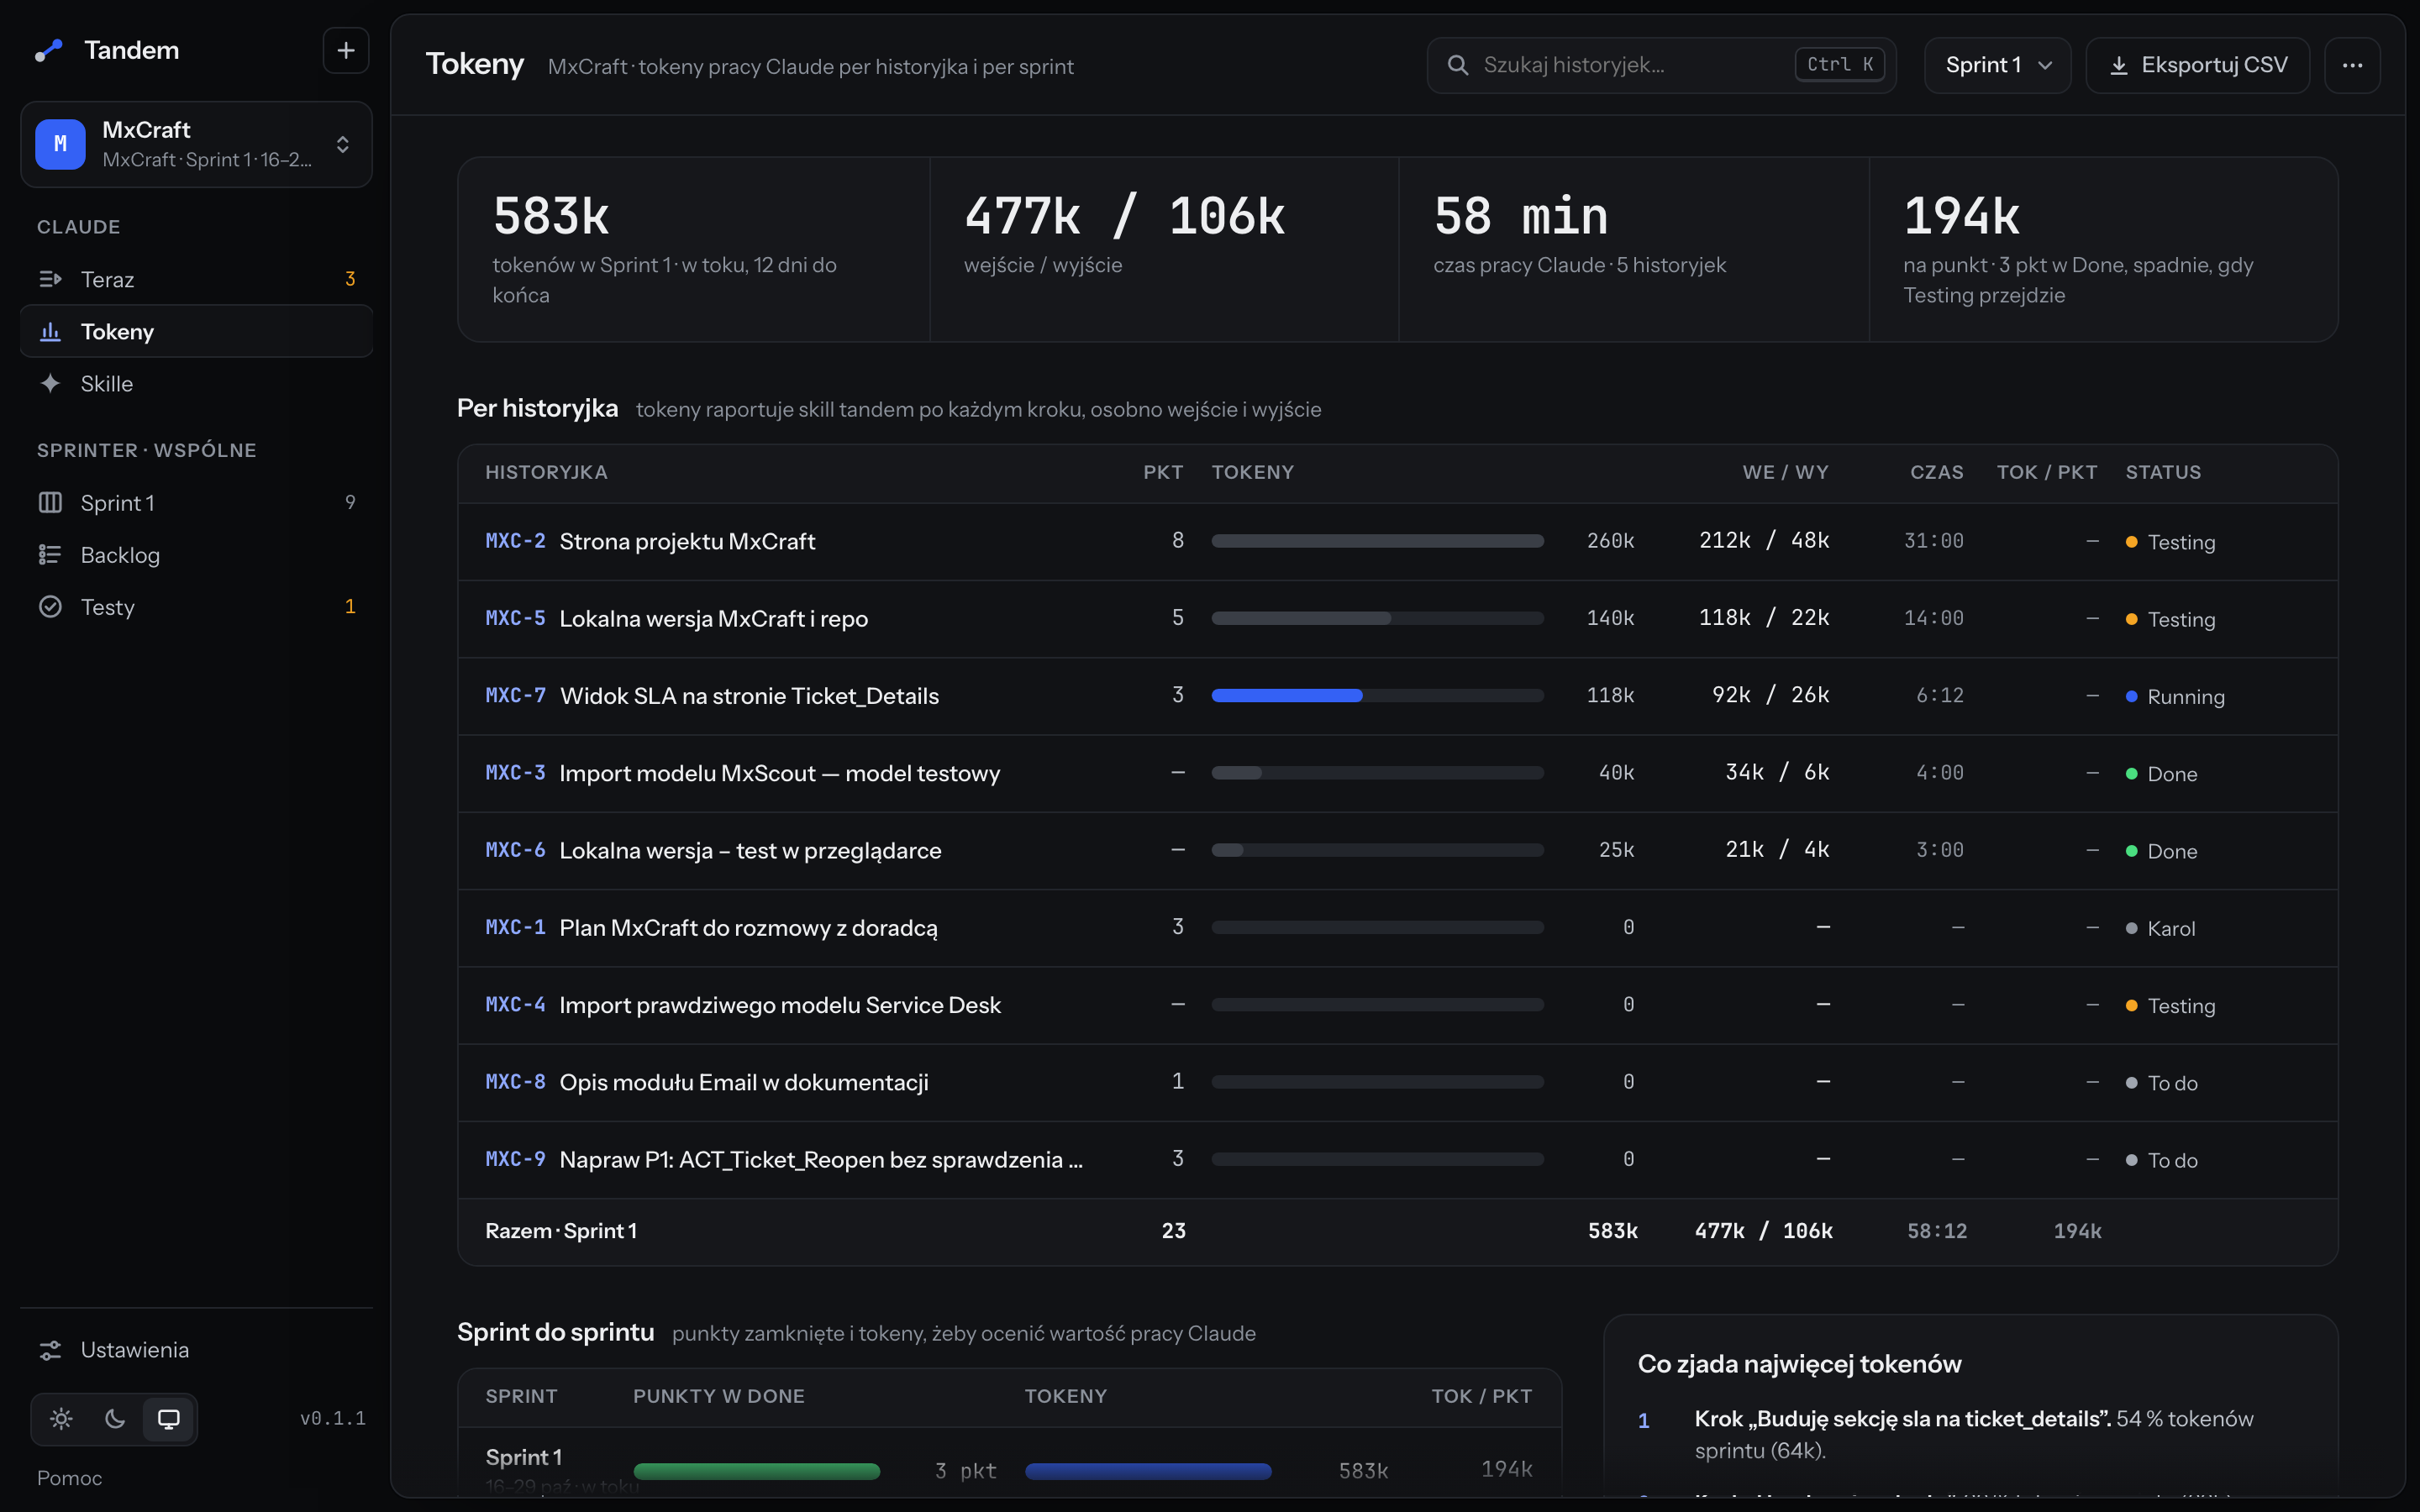The width and height of the screenshot is (2420, 1512).
Task: Click the MXC-8 Opis modułu Email row
Action: (x=1397, y=1082)
